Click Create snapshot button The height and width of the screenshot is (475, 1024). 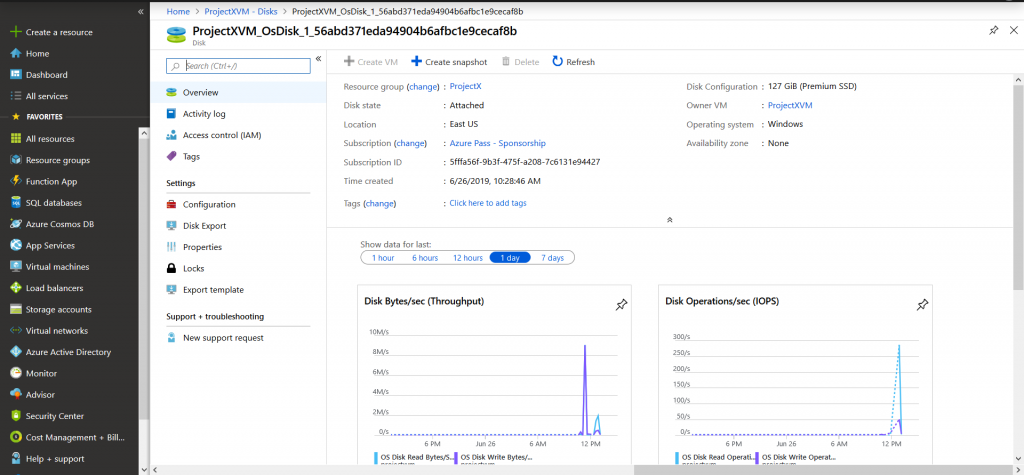pos(449,62)
